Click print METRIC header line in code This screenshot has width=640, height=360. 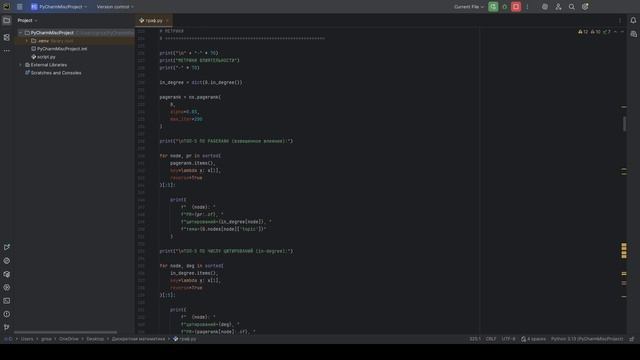tap(200, 60)
